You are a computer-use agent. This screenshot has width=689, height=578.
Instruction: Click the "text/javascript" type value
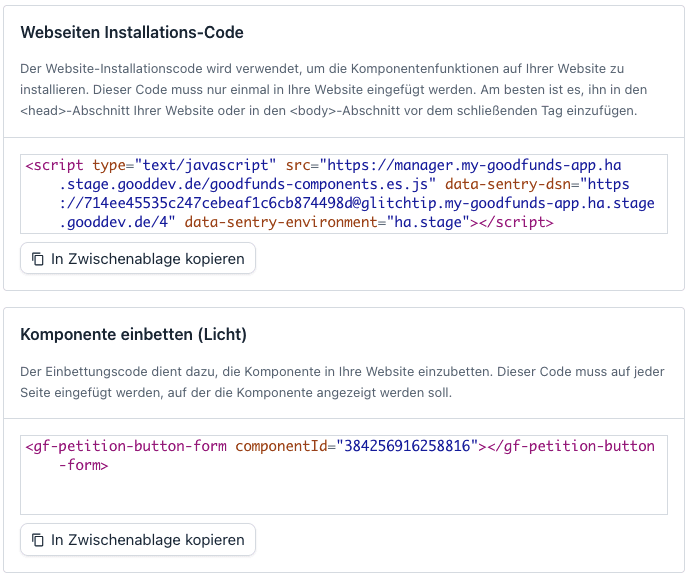pos(206,165)
